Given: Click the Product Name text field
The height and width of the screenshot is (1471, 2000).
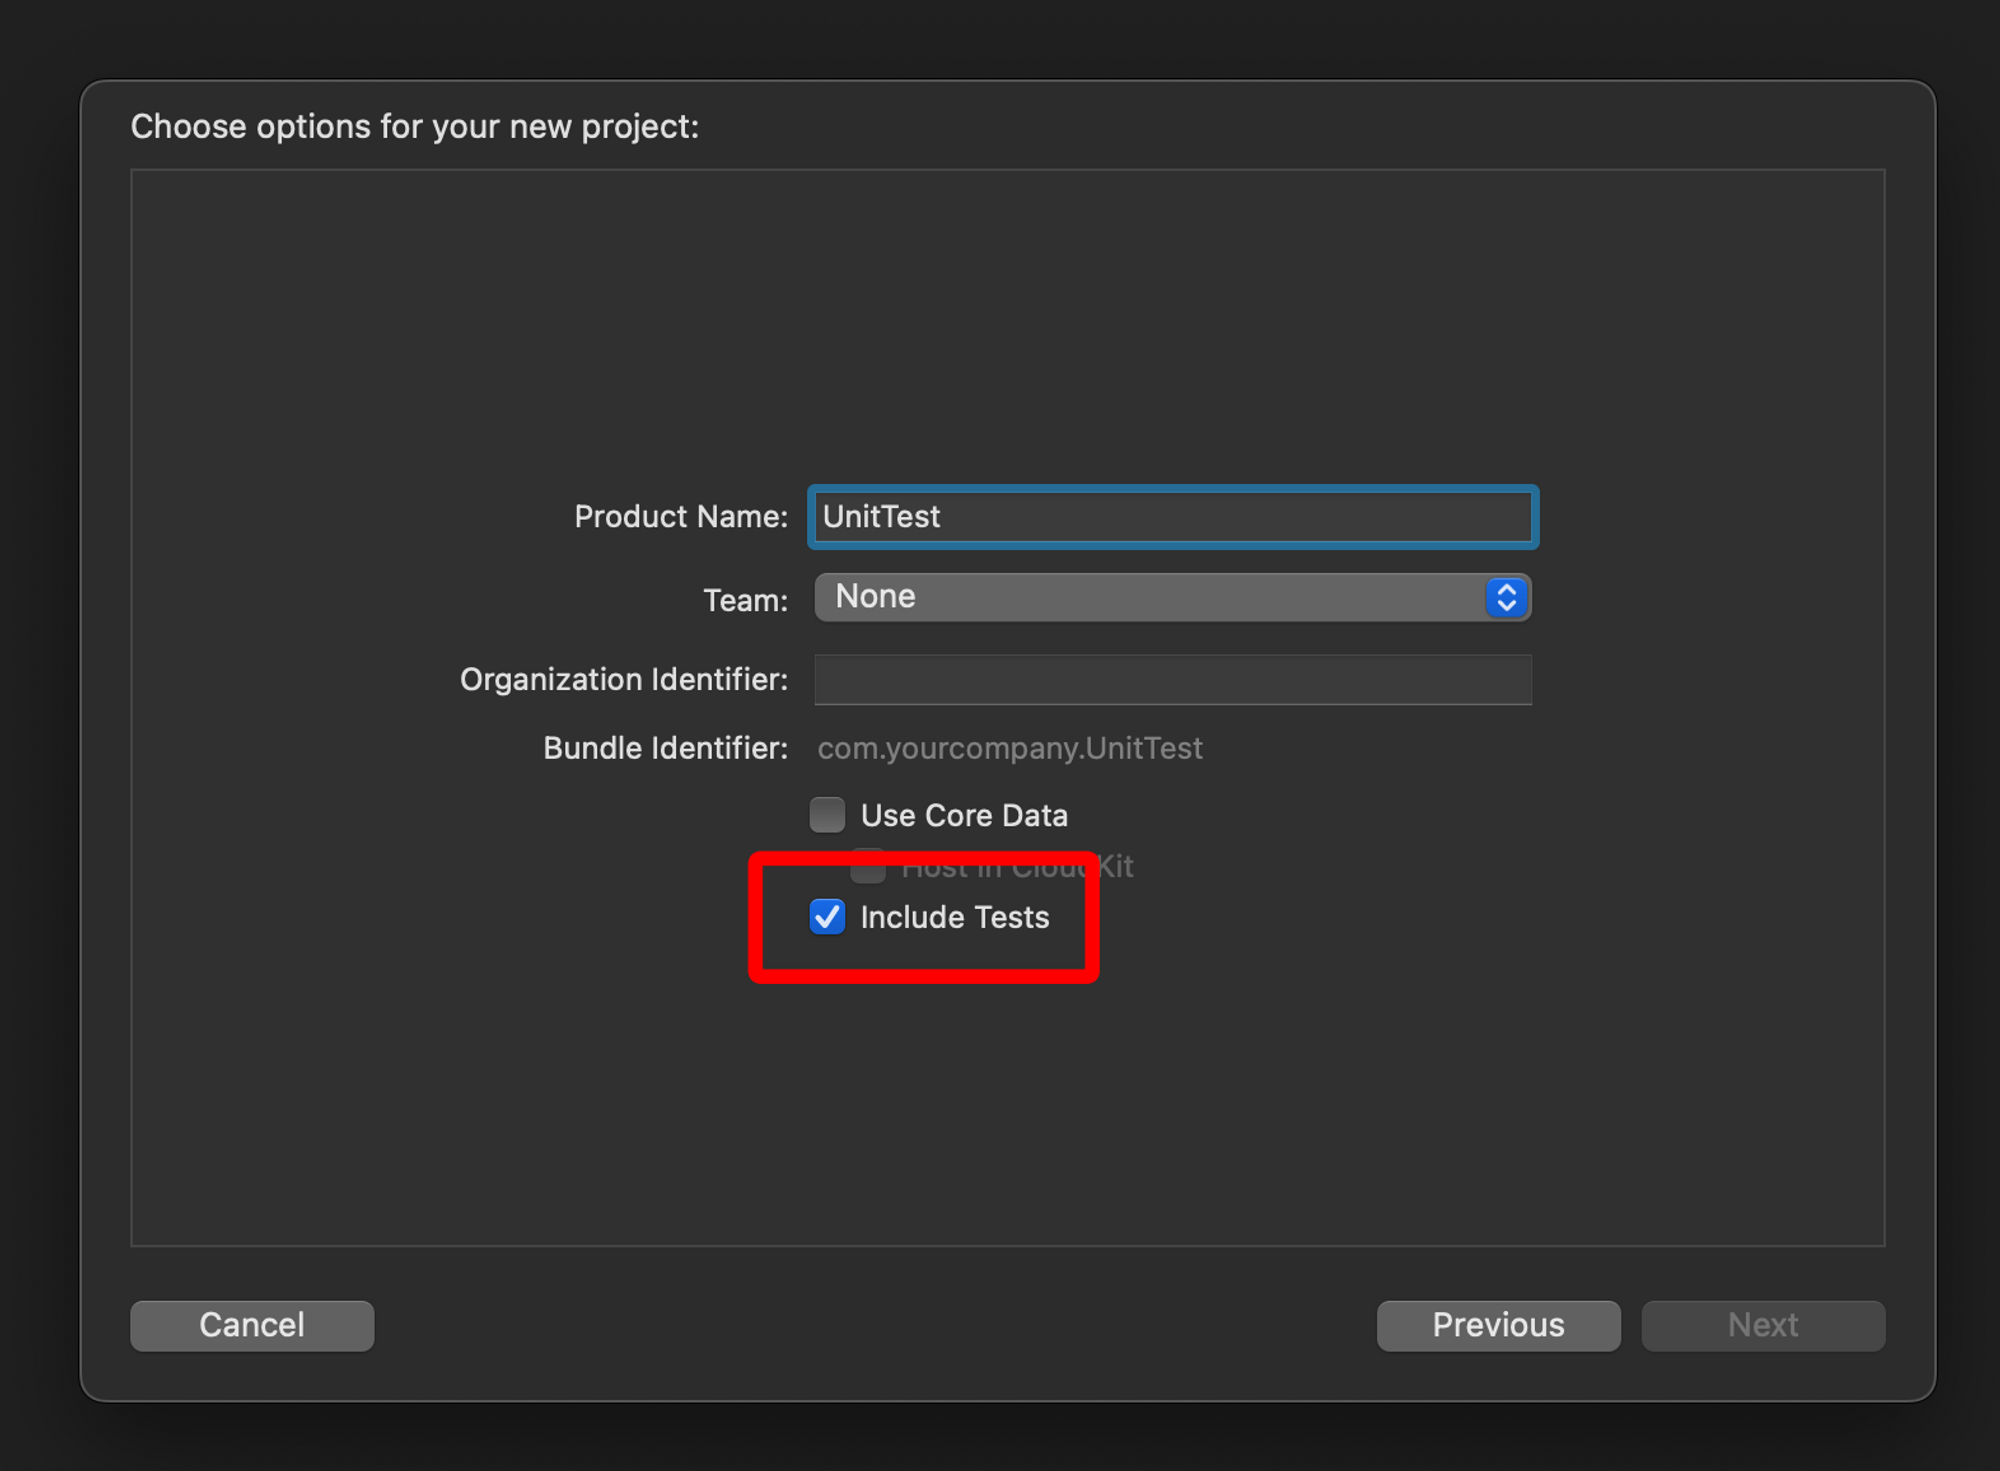Looking at the screenshot, I should coord(1172,517).
